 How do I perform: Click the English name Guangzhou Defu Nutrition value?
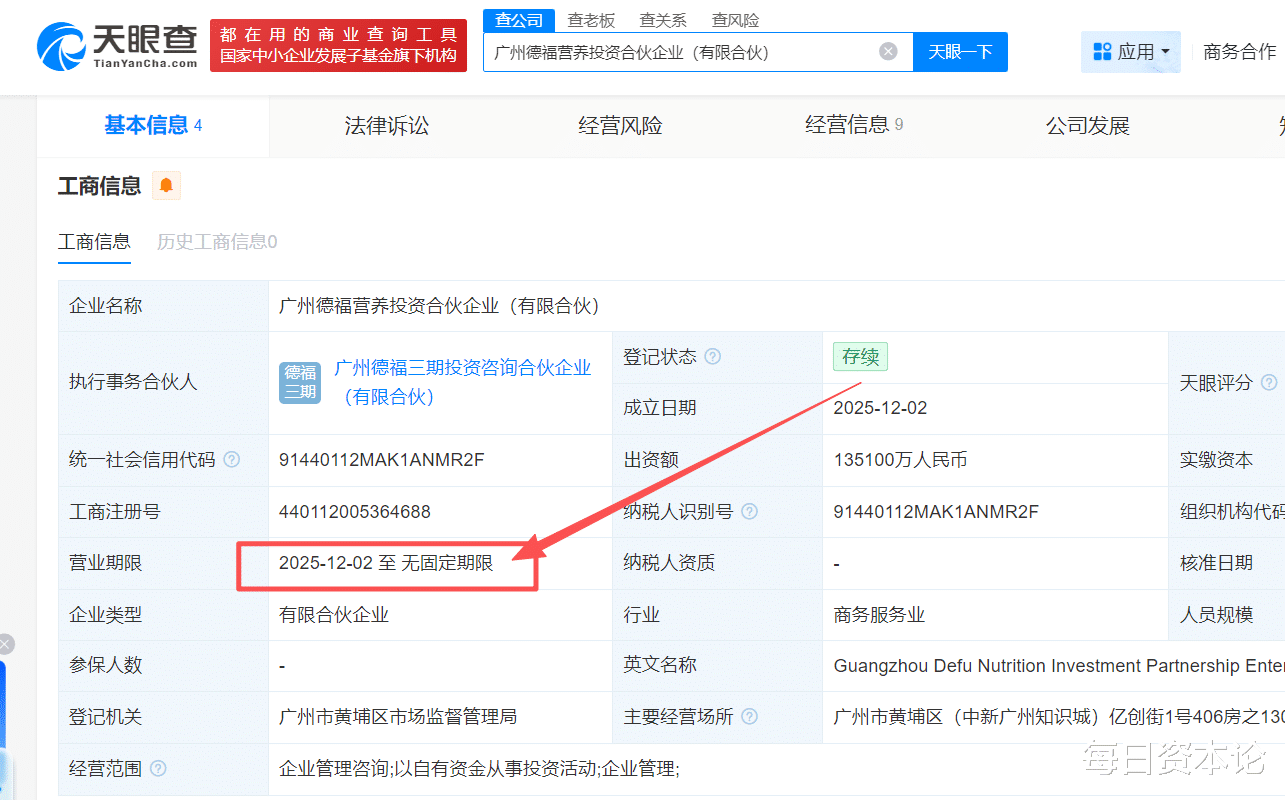pyautogui.click(x=1059, y=666)
